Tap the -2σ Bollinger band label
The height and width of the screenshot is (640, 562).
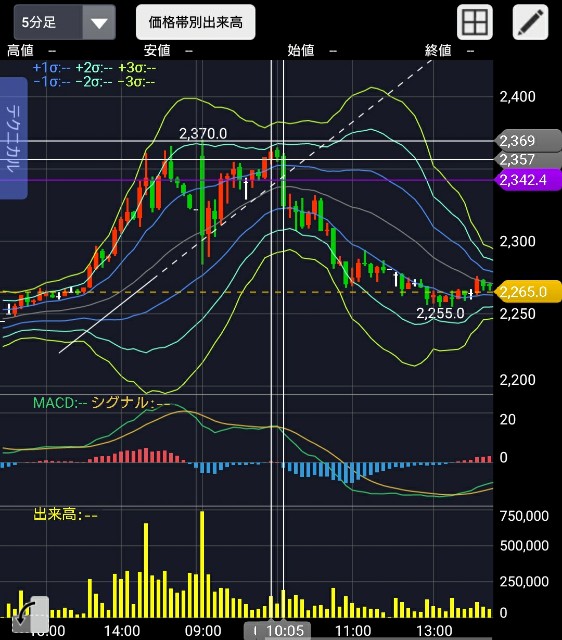click(x=94, y=82)
